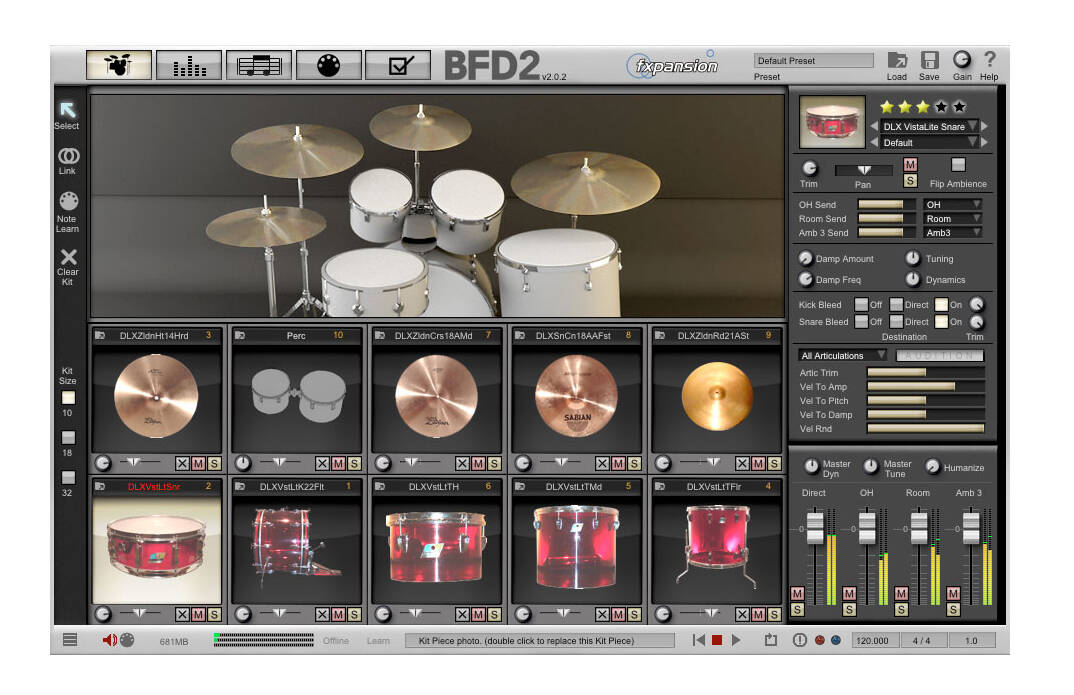Open the Kit page drum icon tab

point(118,66)
